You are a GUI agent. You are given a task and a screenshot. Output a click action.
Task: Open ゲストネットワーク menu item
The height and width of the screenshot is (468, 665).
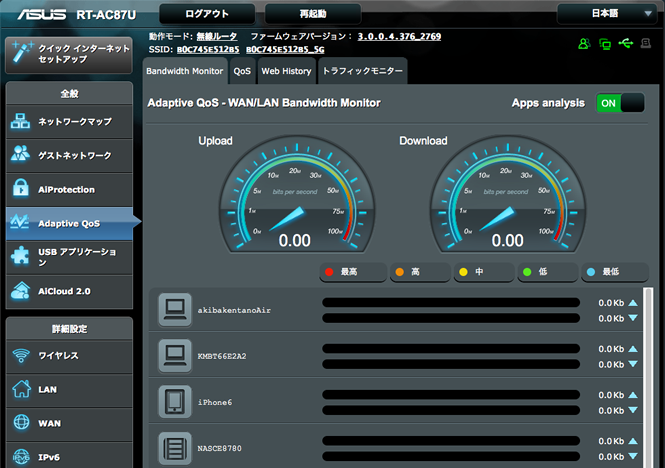click(69, 156)
